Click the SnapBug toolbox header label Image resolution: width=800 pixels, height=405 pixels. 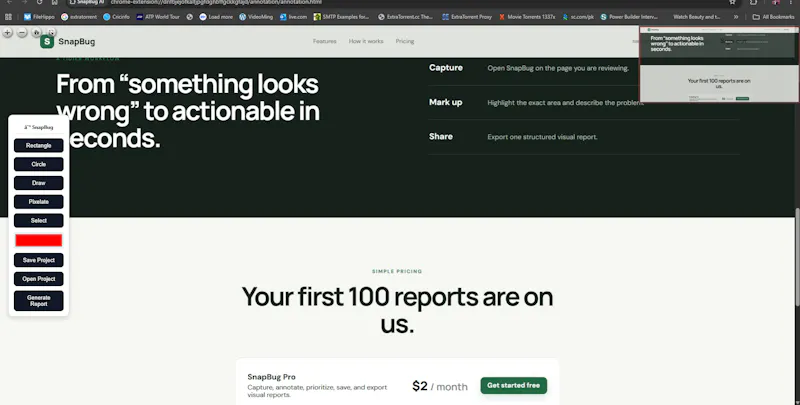pos(39,127)
